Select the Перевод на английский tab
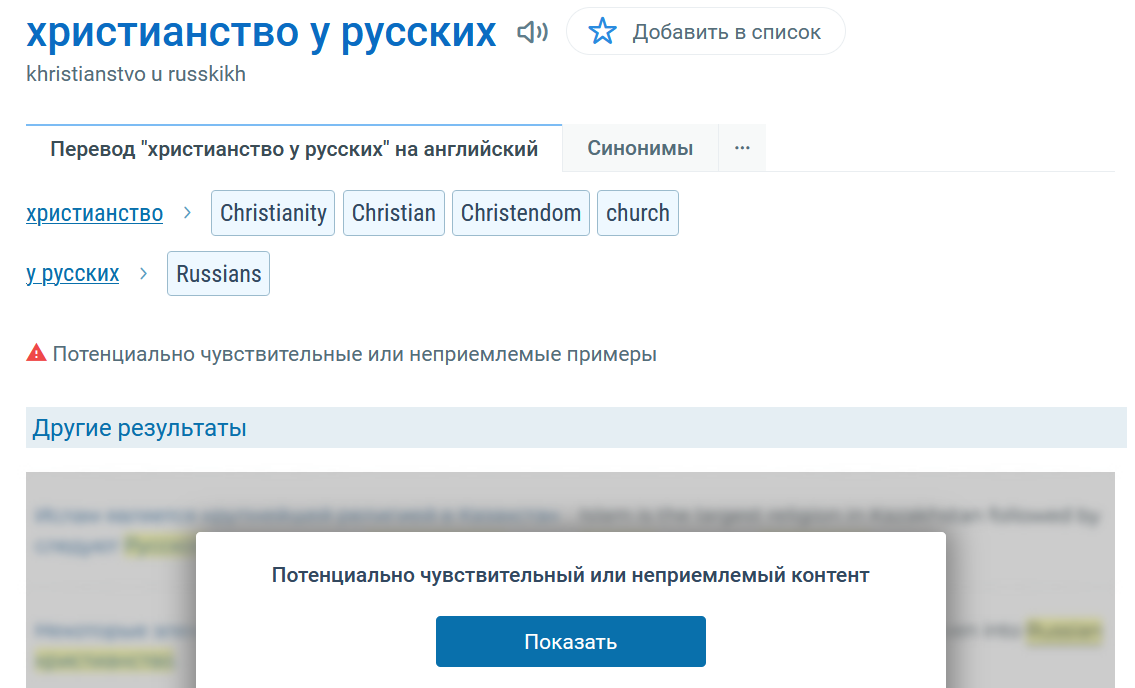Viewport: 1135px width, 688px height. [x=294, y=149]
